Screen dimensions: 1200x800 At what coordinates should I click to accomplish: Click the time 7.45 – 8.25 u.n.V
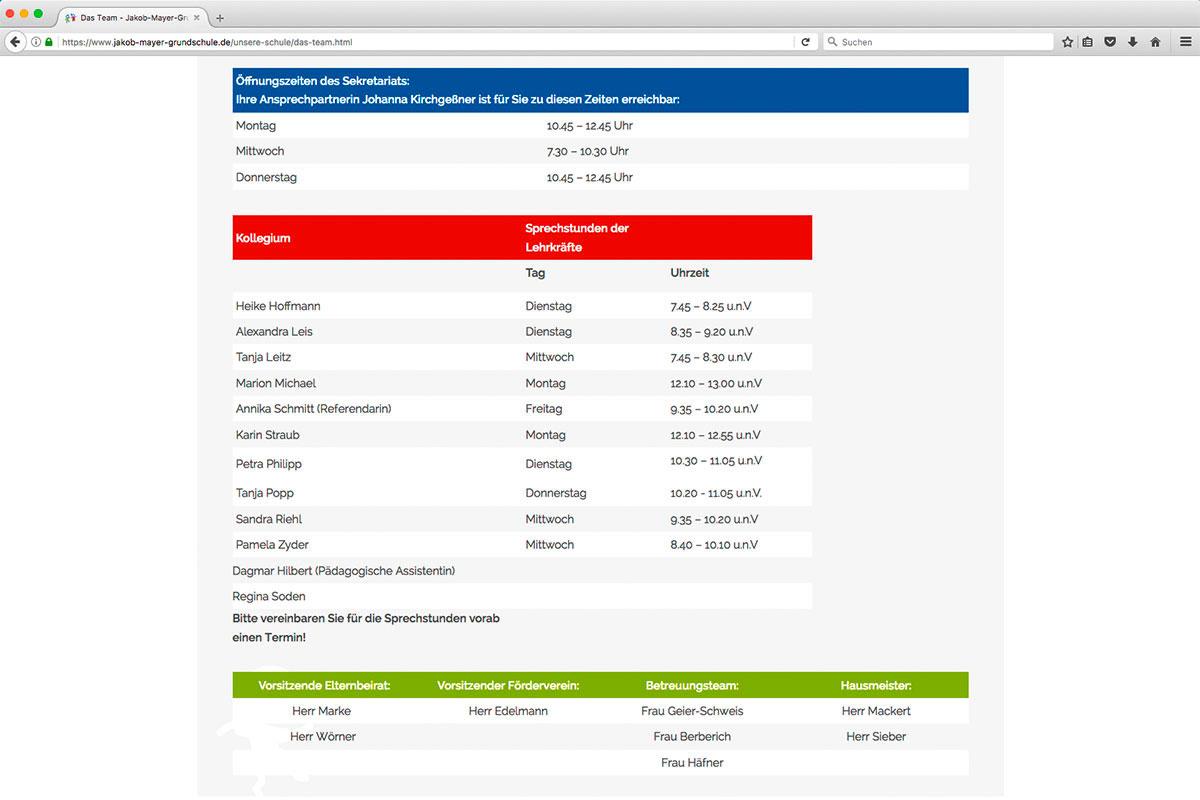(x=712, y=306)
